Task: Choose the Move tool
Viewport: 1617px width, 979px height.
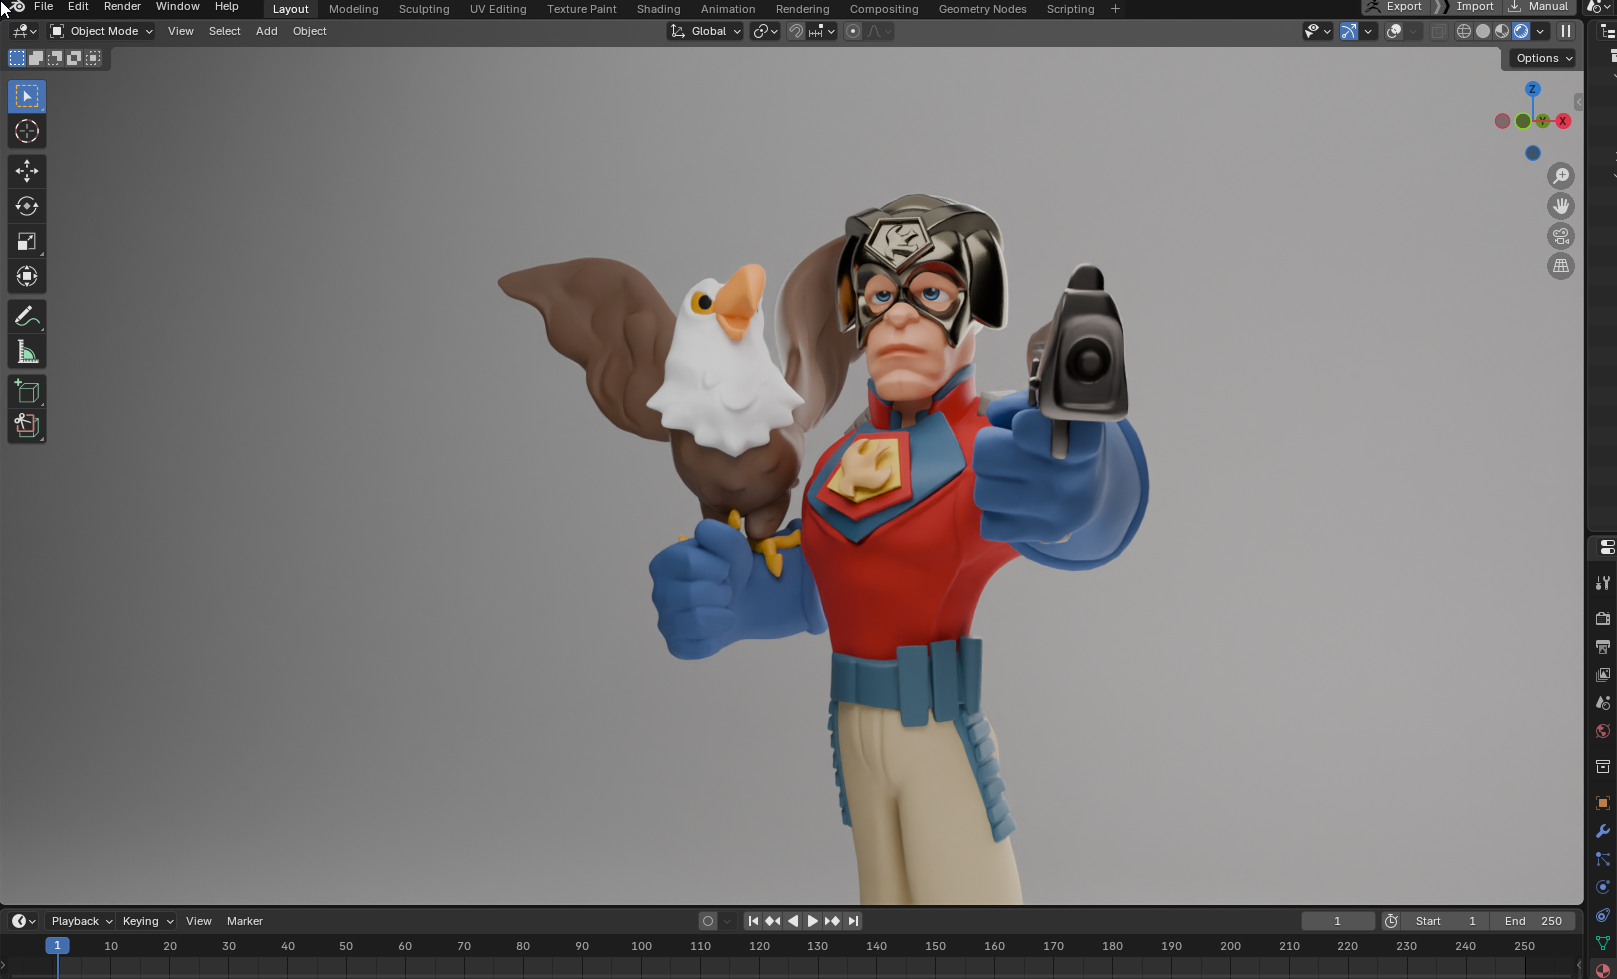Action: pyautogui.click(x=27, y=171)
